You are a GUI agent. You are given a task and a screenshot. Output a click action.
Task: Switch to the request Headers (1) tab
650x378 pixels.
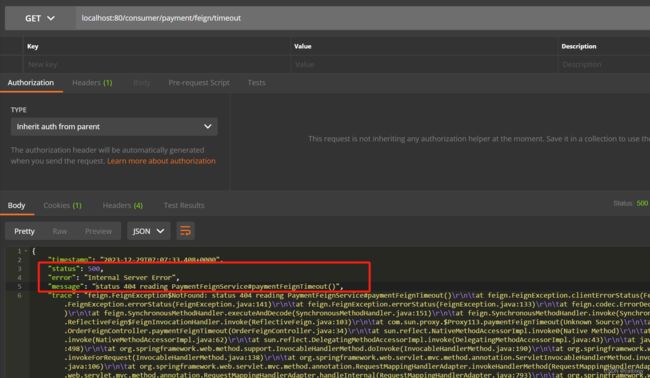(x=92, y=82)
